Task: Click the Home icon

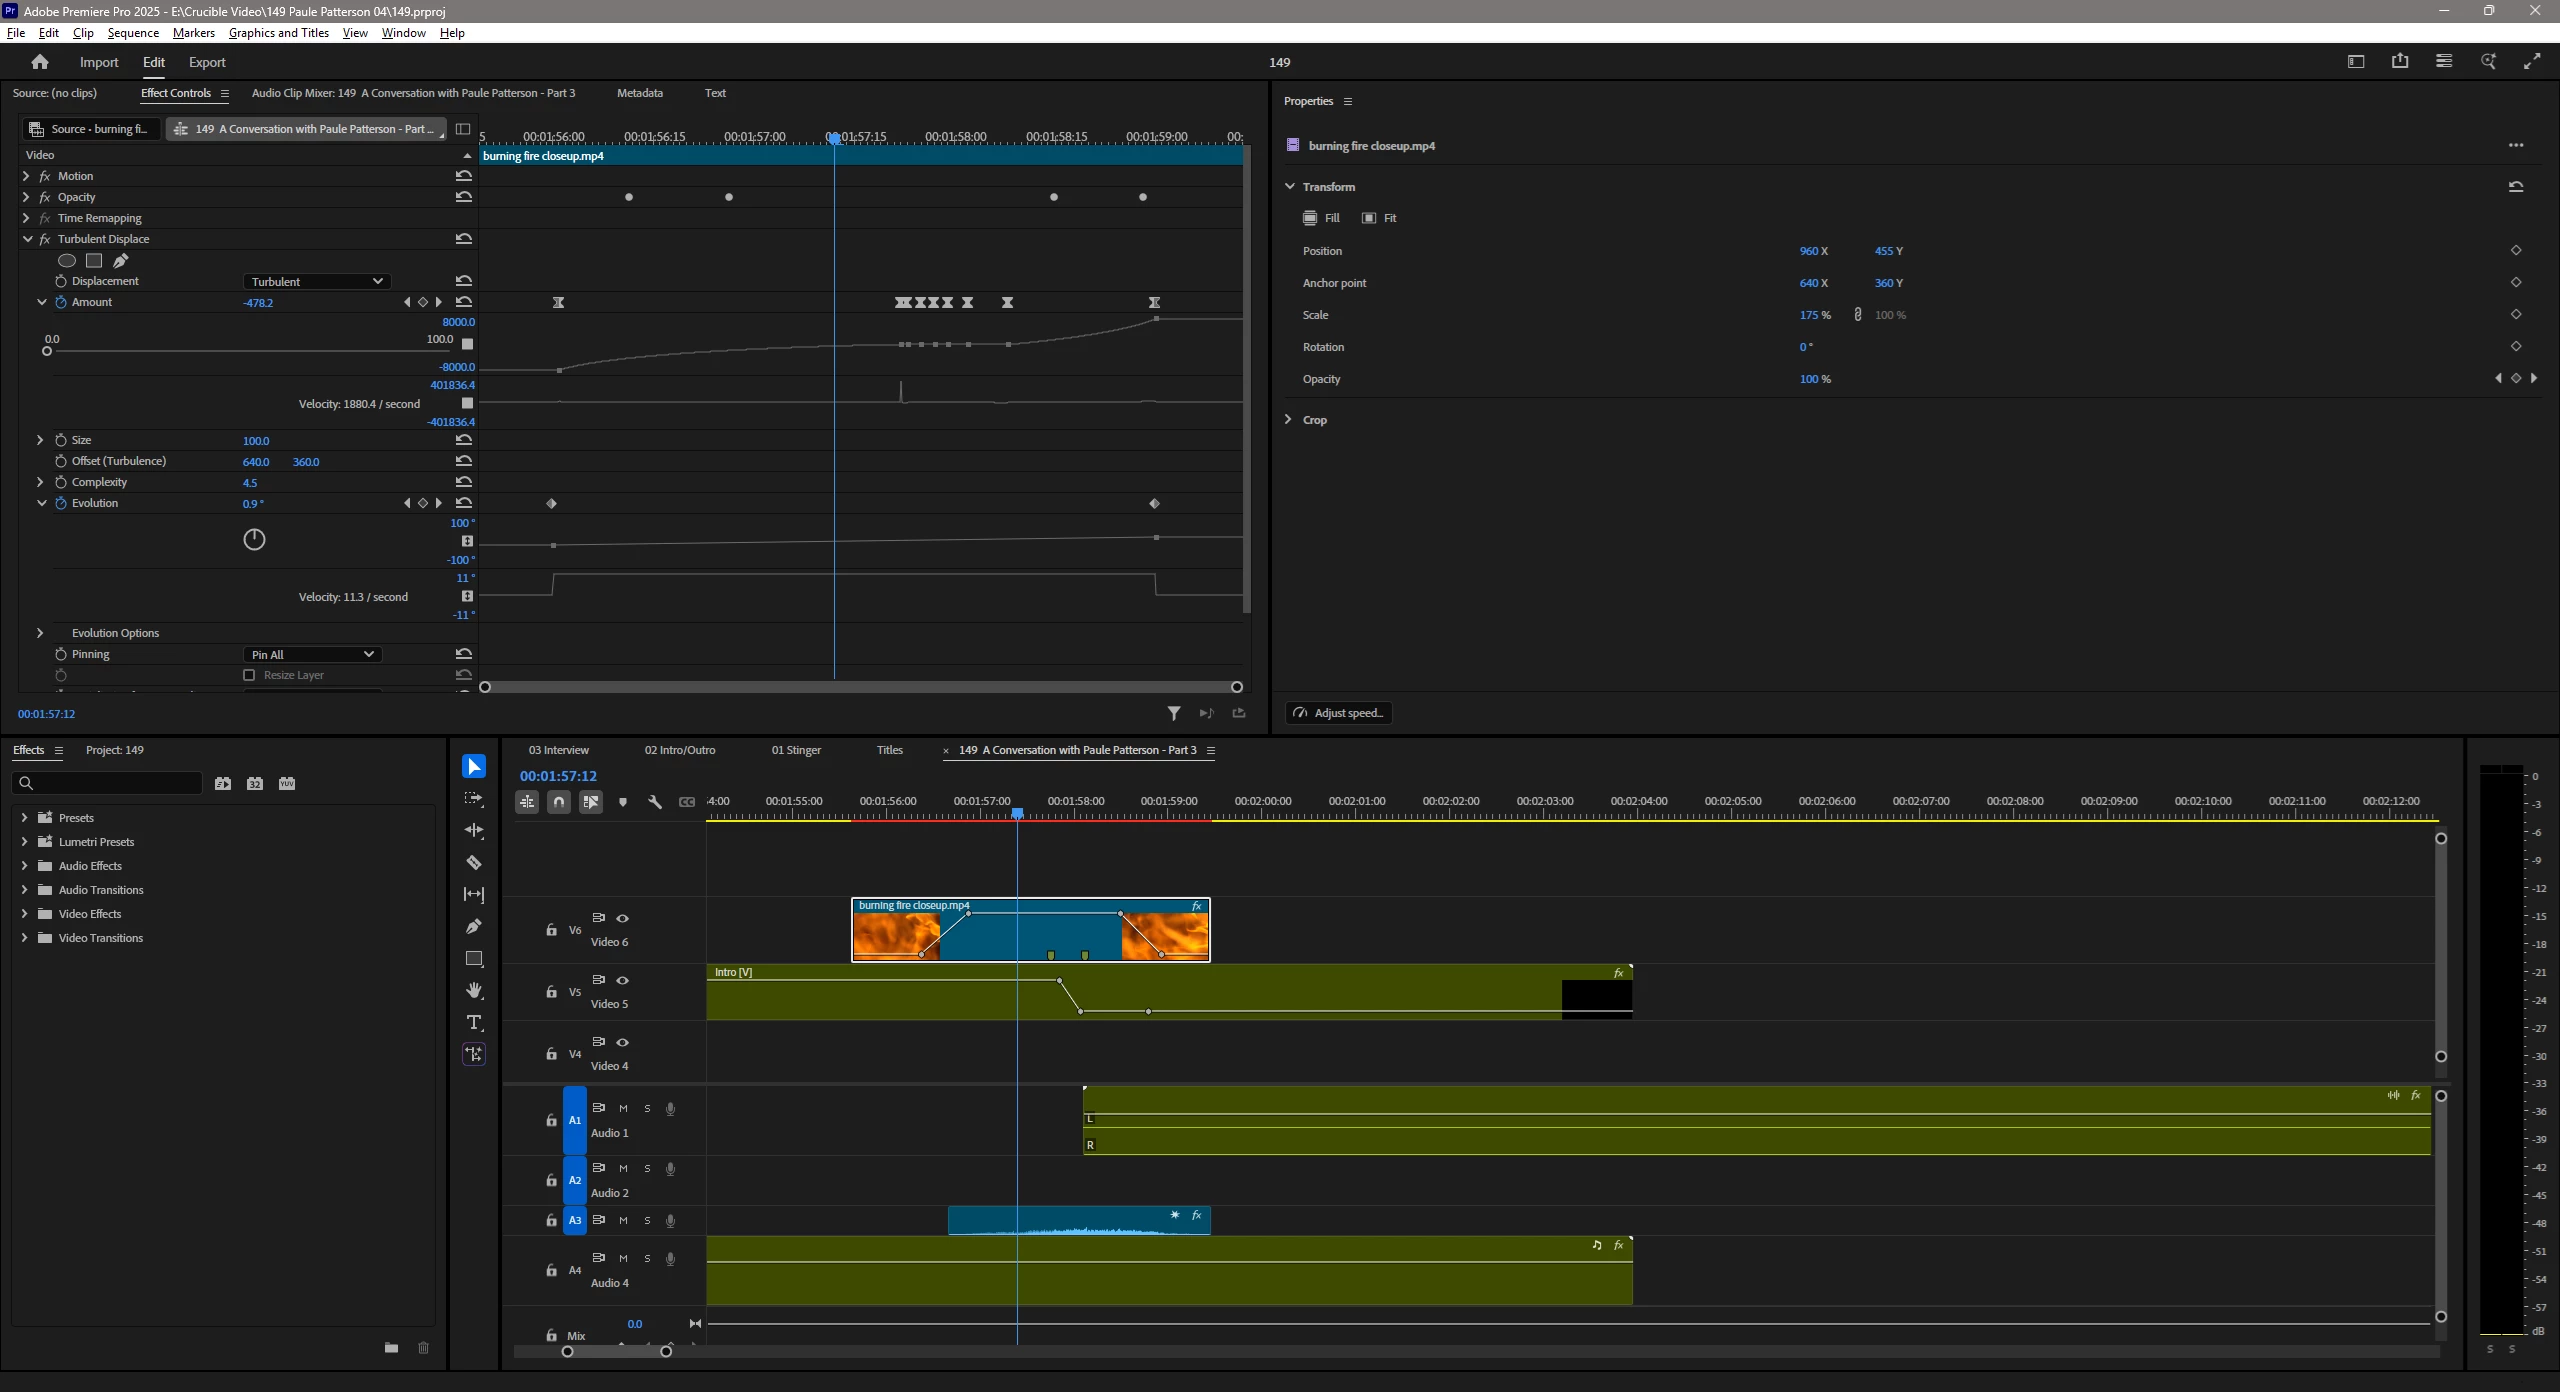Action: (x=40, y=62)
